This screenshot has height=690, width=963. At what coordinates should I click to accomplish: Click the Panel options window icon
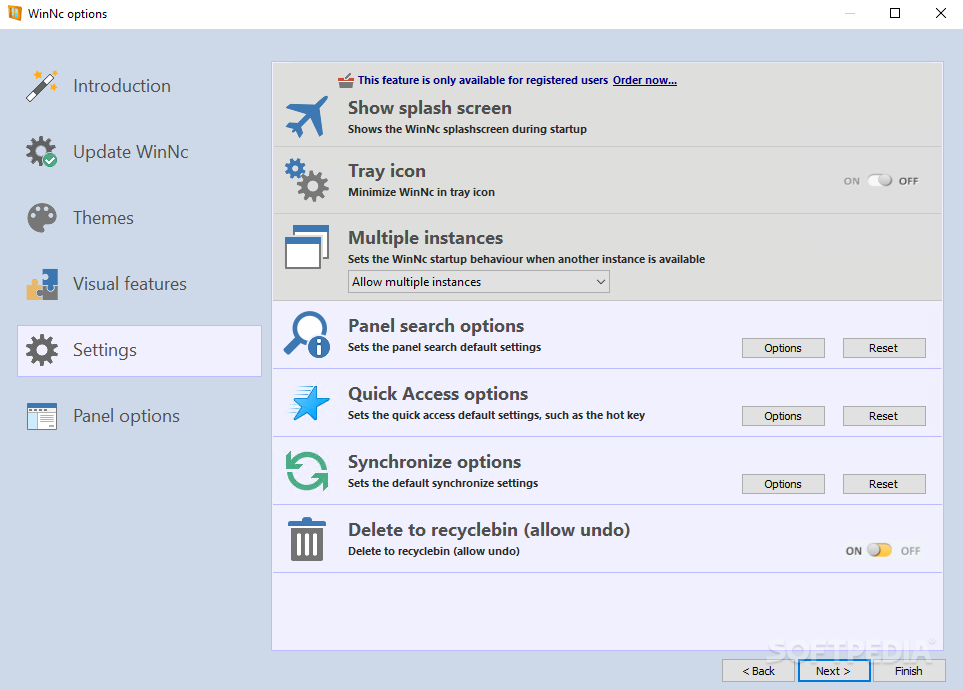[x=42, y=416]
